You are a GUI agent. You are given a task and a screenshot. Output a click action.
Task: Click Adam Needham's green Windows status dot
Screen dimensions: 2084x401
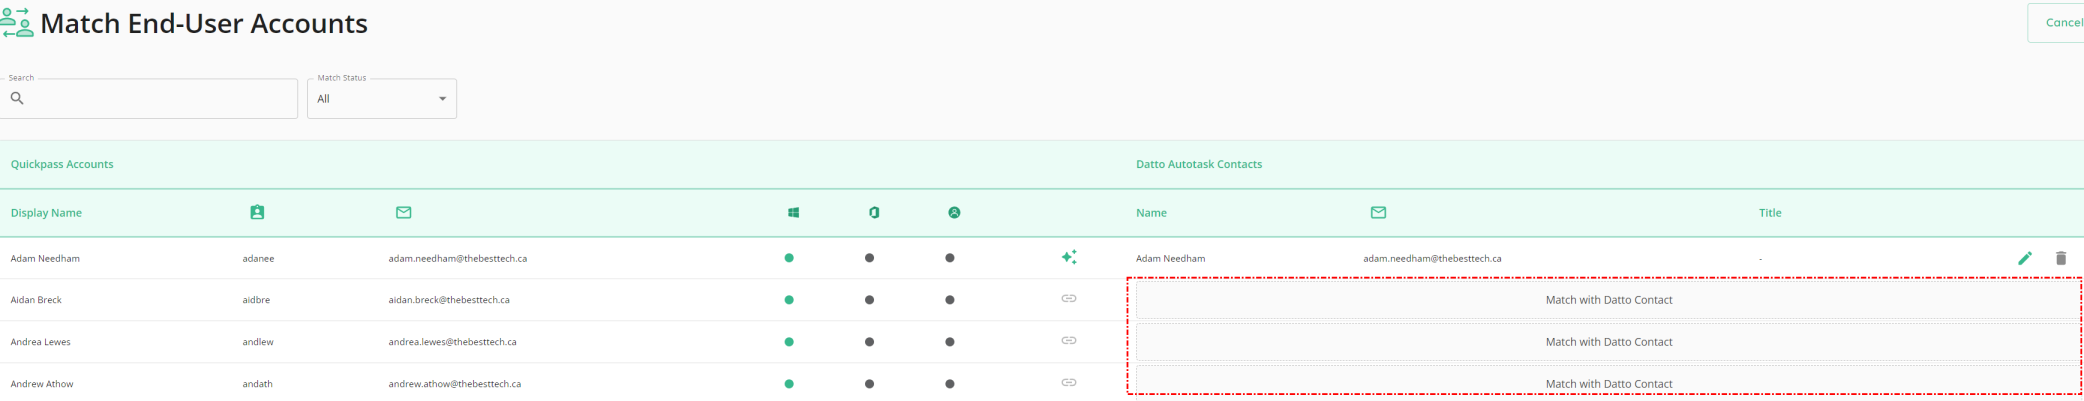coord(789,258)
